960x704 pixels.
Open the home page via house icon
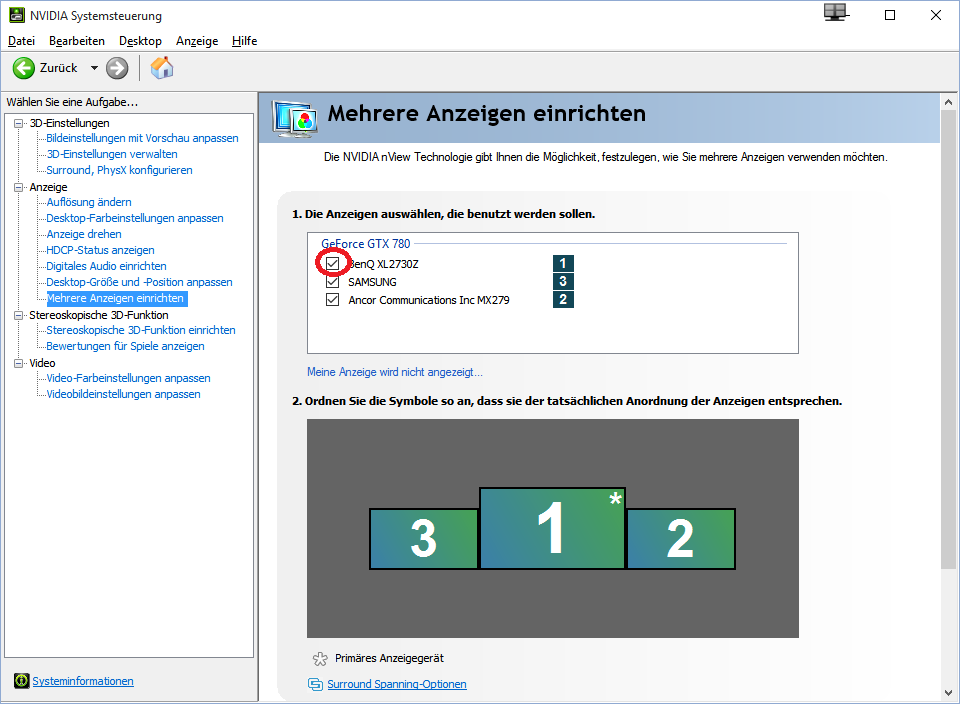click(162, 67)
